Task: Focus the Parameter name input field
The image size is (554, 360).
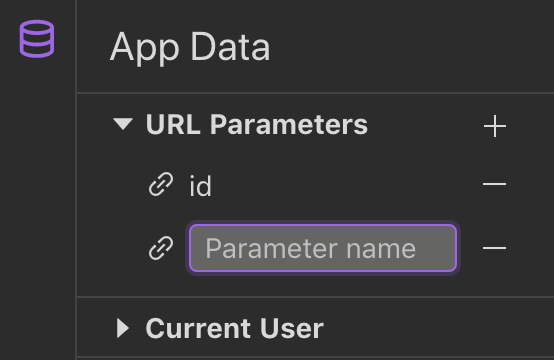Action: coord(323,248)
